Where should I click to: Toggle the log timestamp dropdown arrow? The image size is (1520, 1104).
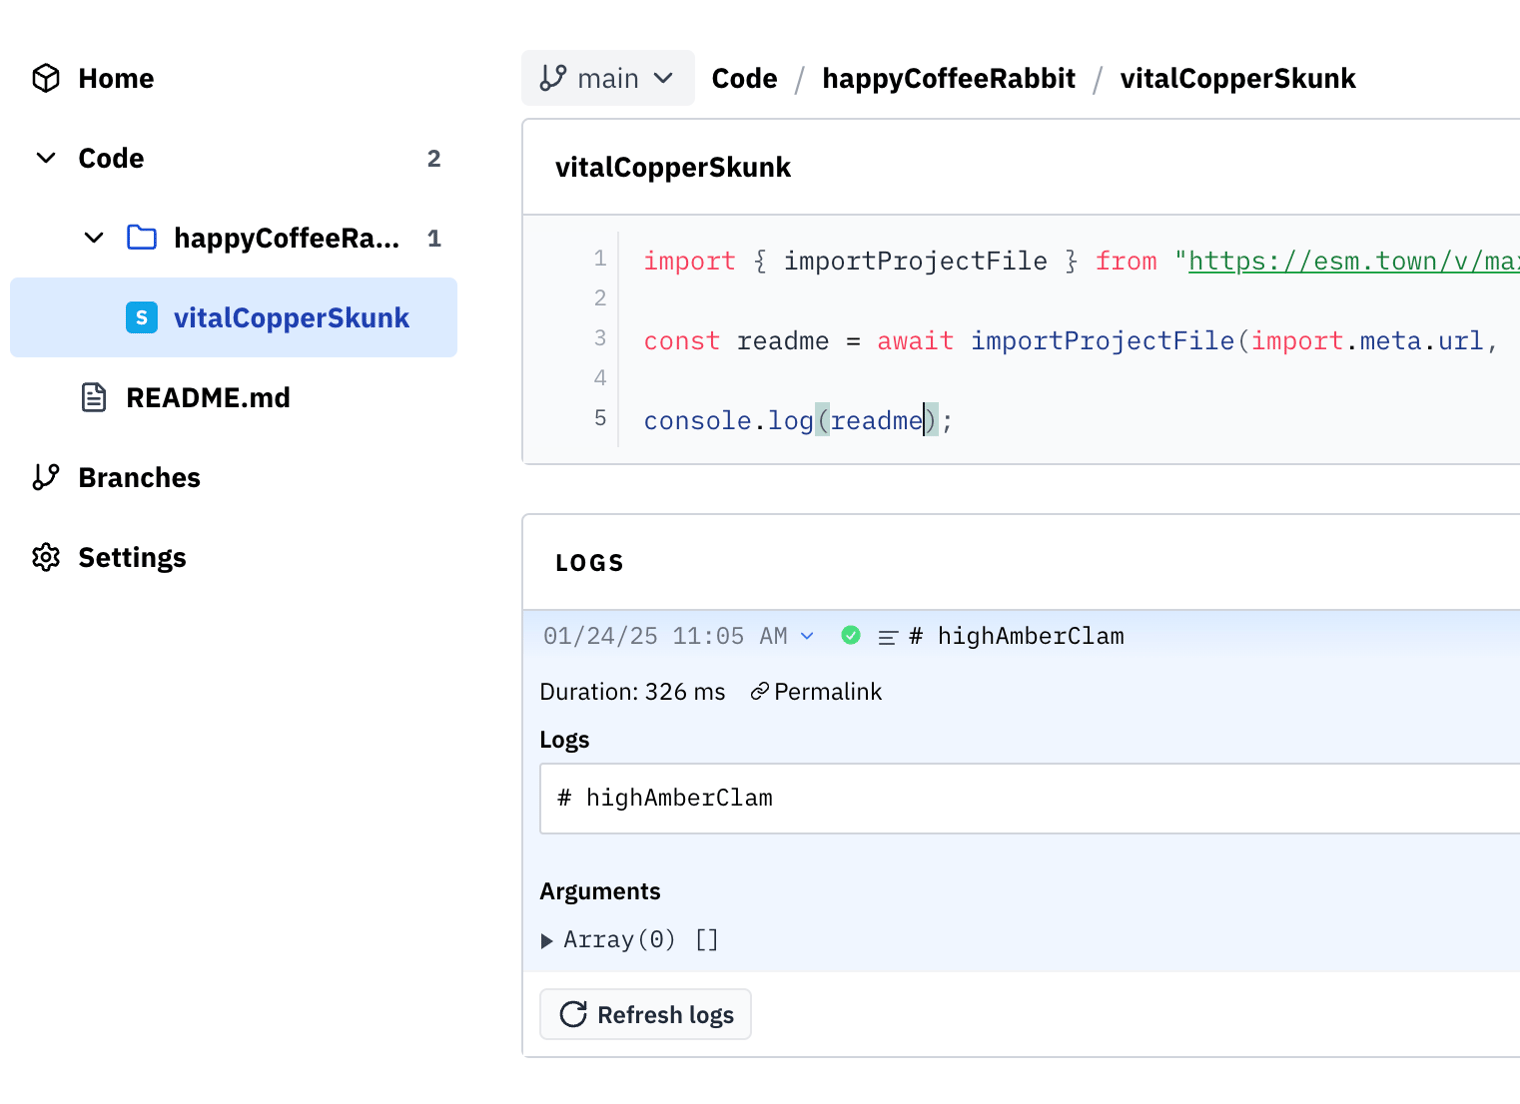coord(807,636)
